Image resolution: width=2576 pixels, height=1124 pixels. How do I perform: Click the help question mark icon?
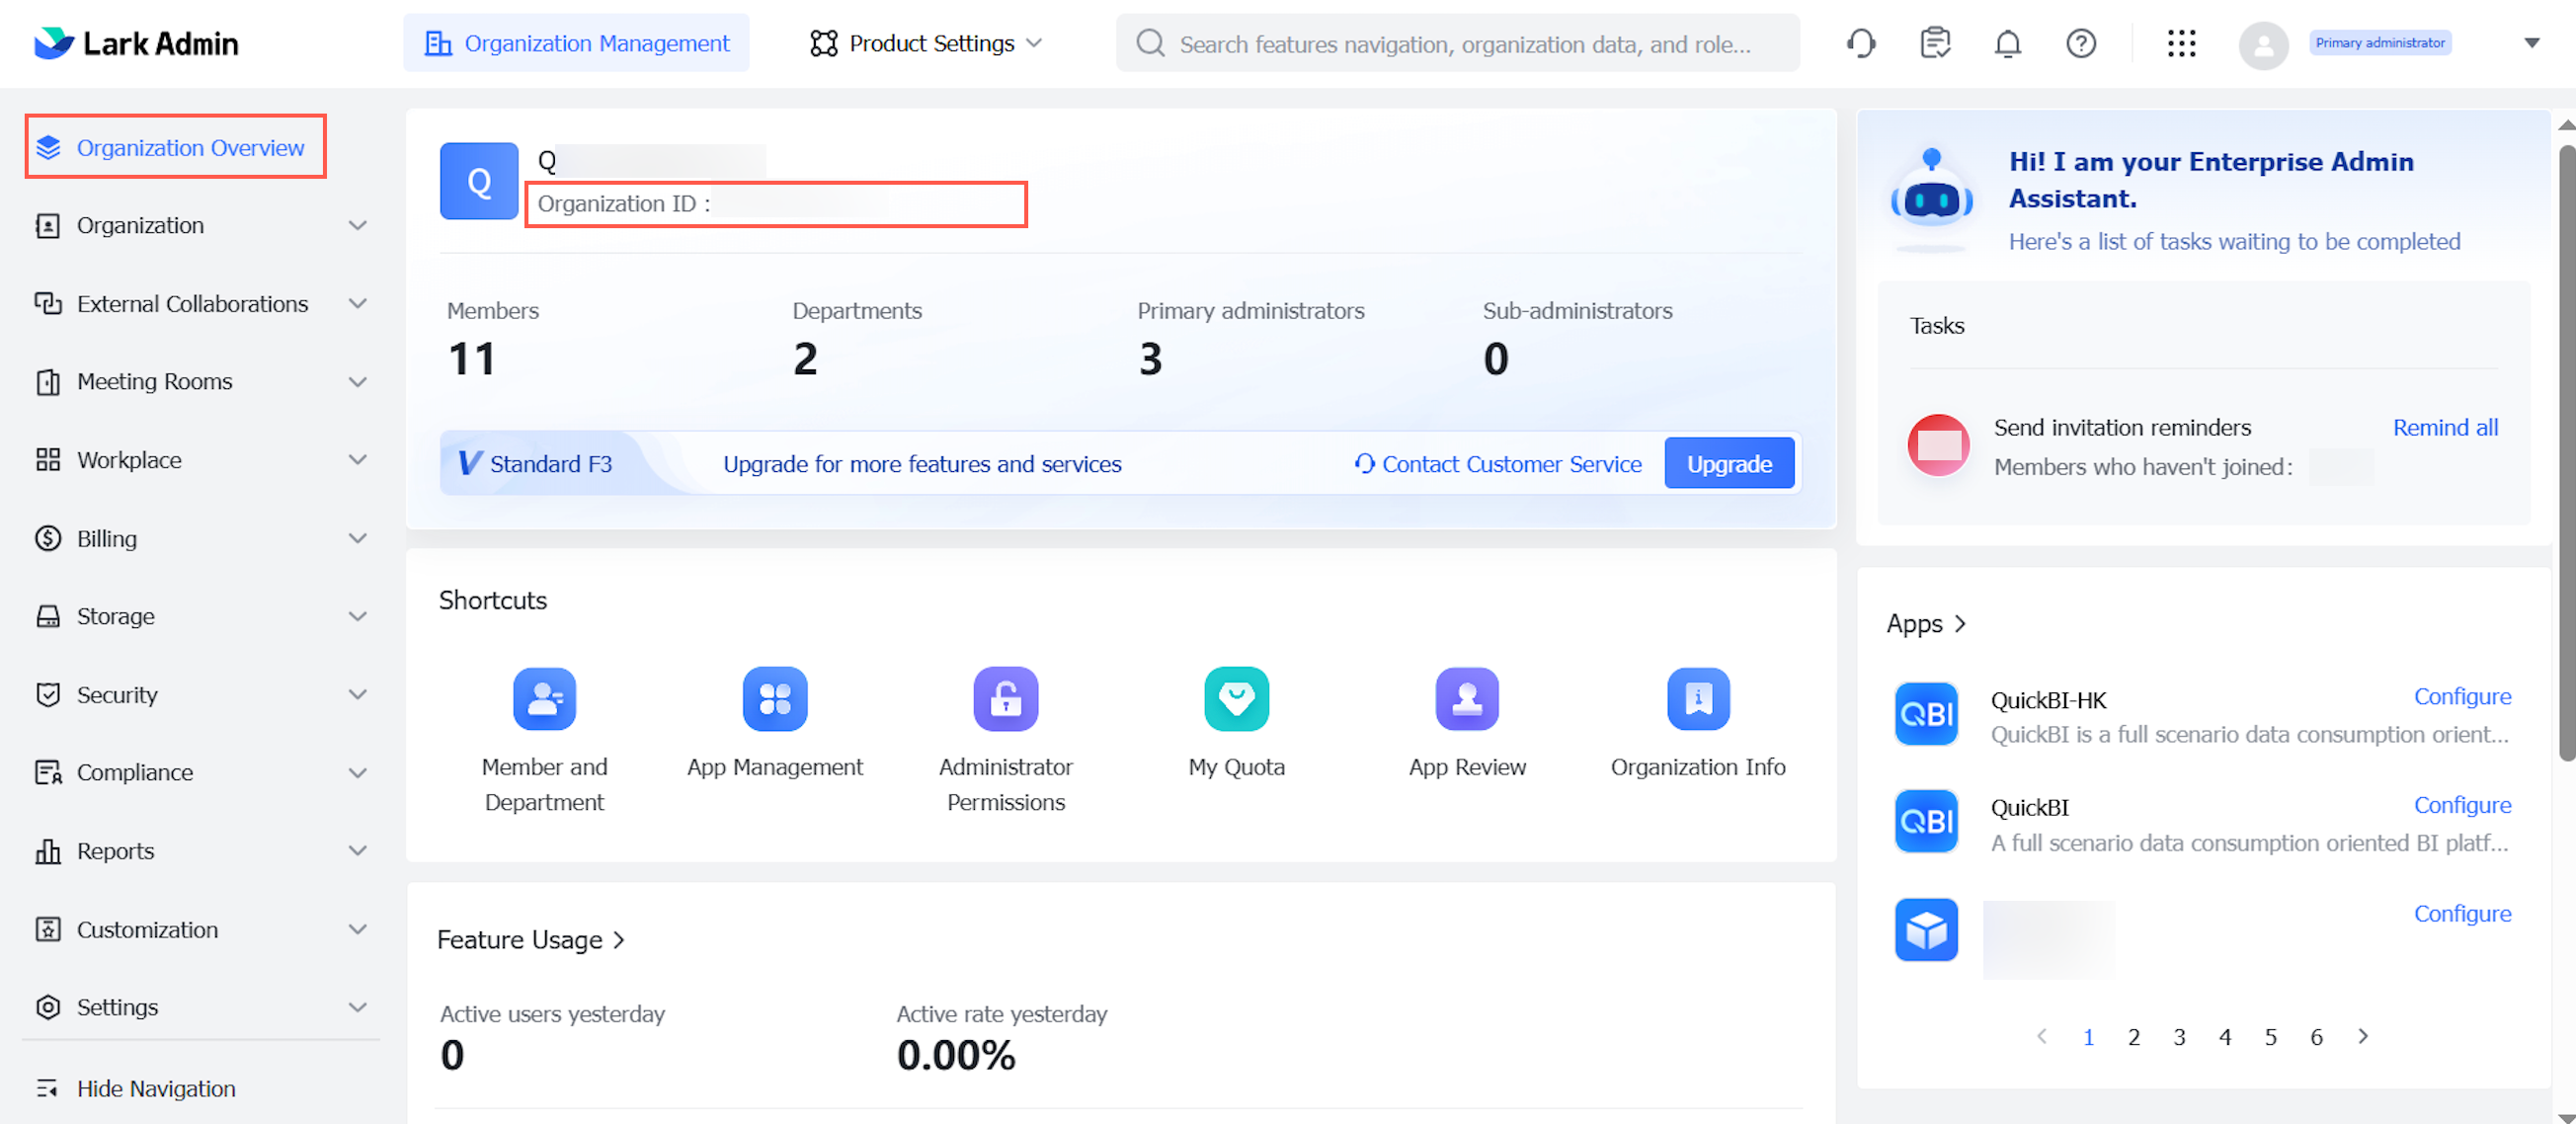click(2080, 43)
